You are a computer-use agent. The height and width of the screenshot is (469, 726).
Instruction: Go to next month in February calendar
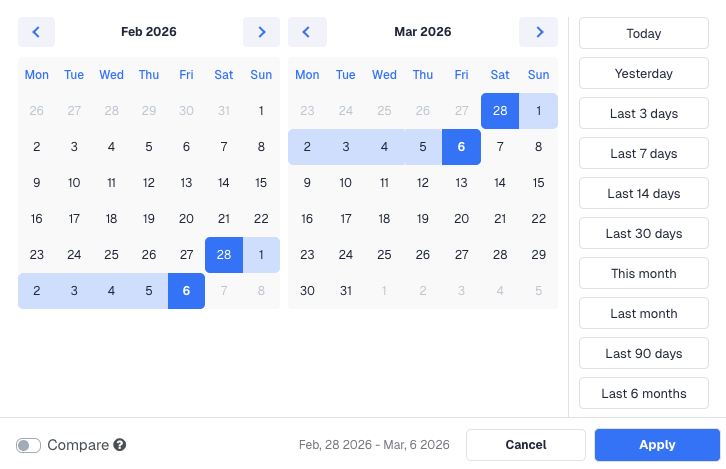click(x=261, y=32)
